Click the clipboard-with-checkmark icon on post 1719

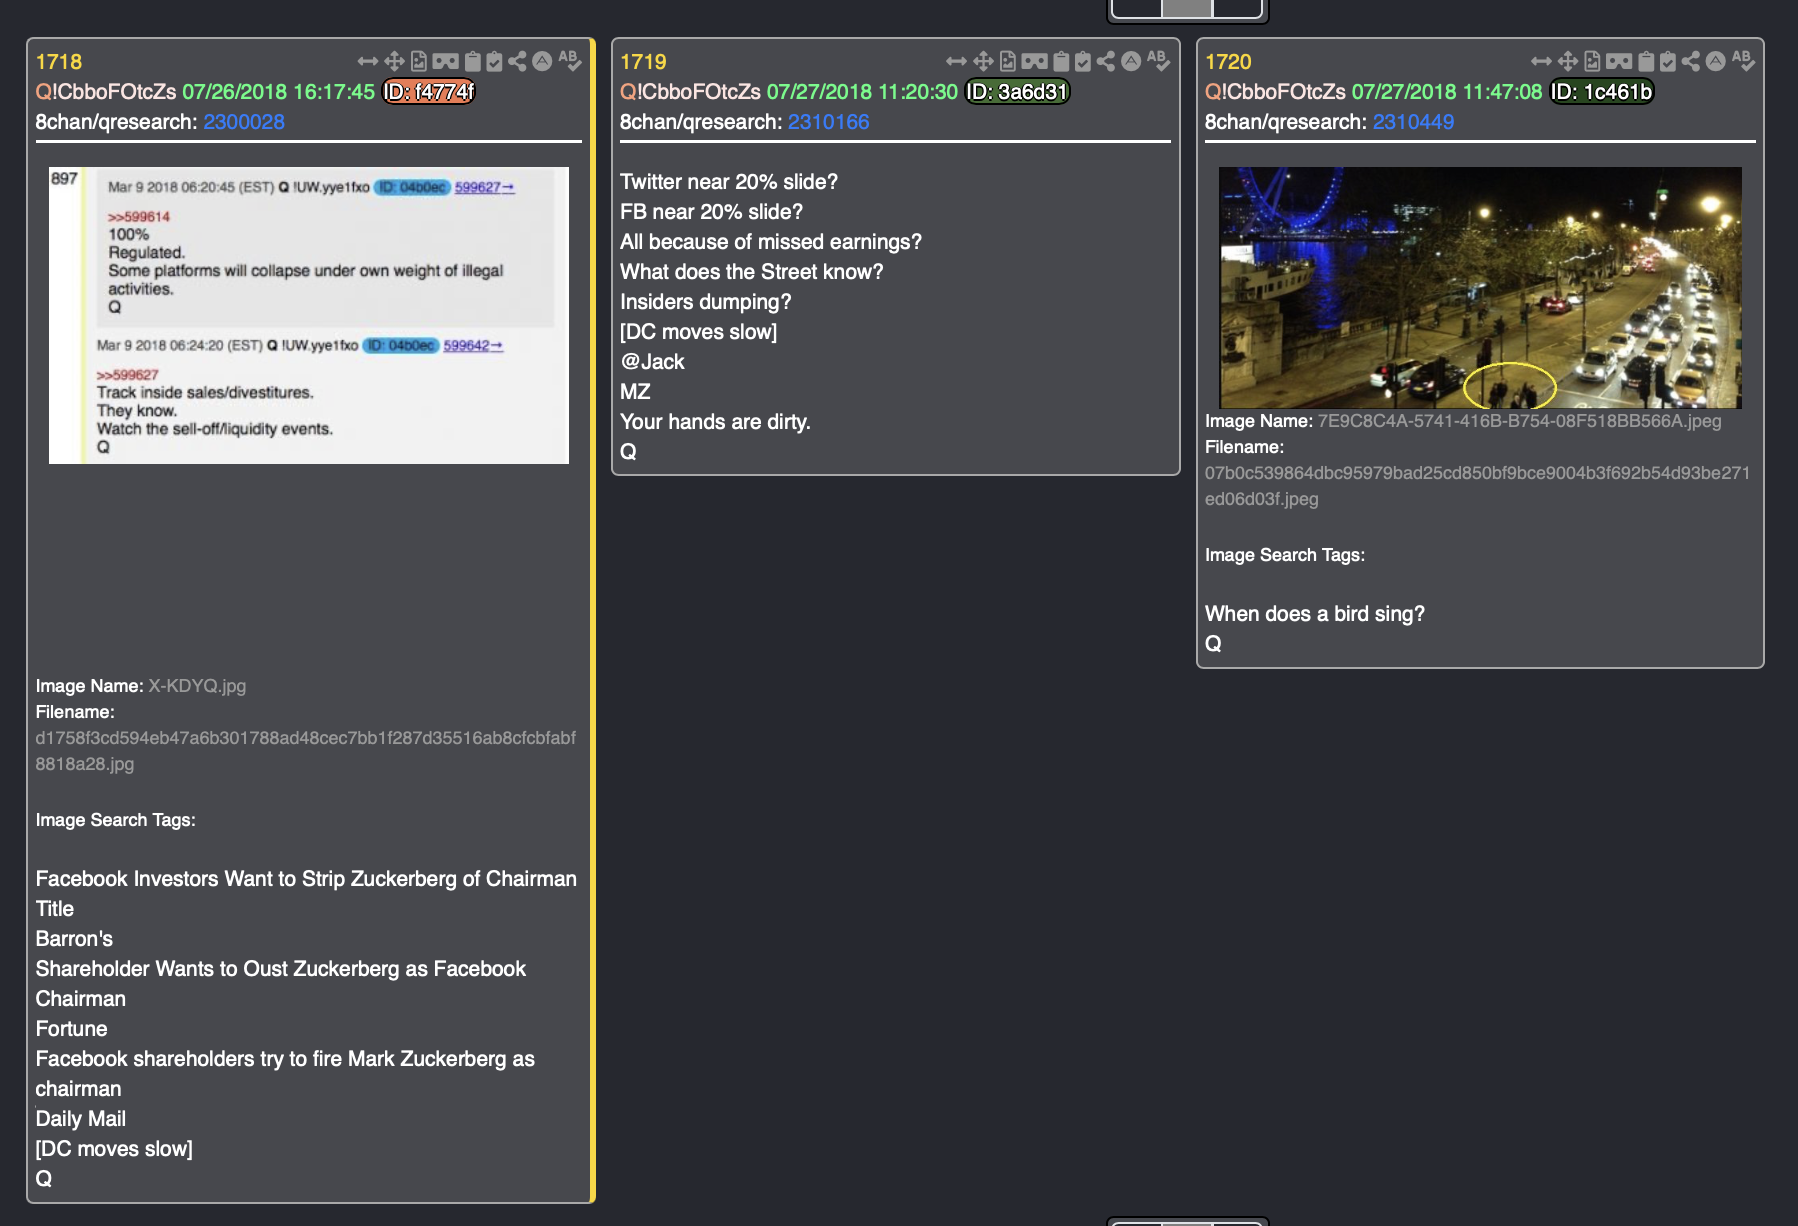(x=1083, y=61)
